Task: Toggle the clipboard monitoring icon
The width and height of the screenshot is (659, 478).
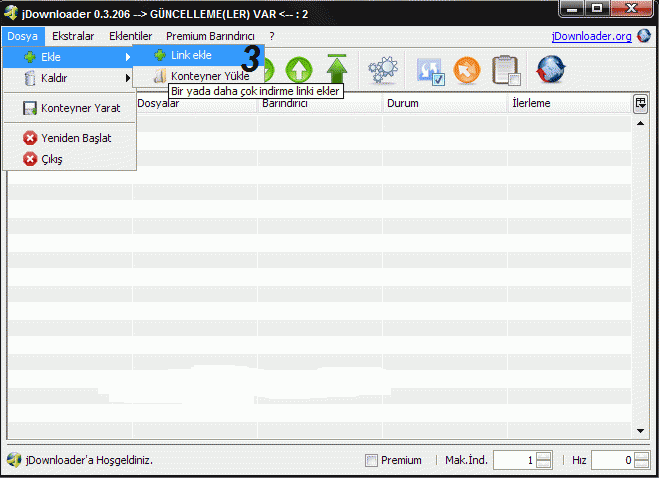Action: (507, 69)
